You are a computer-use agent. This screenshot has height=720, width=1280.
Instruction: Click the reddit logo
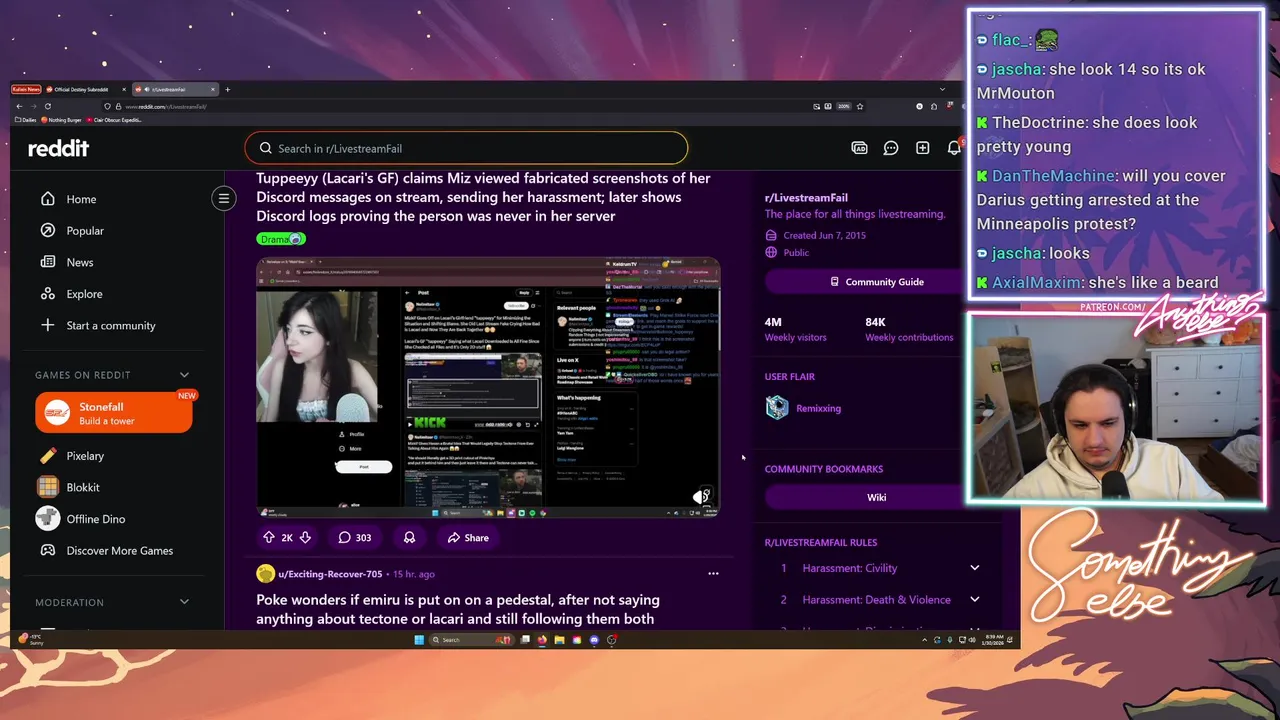[58, 148]
